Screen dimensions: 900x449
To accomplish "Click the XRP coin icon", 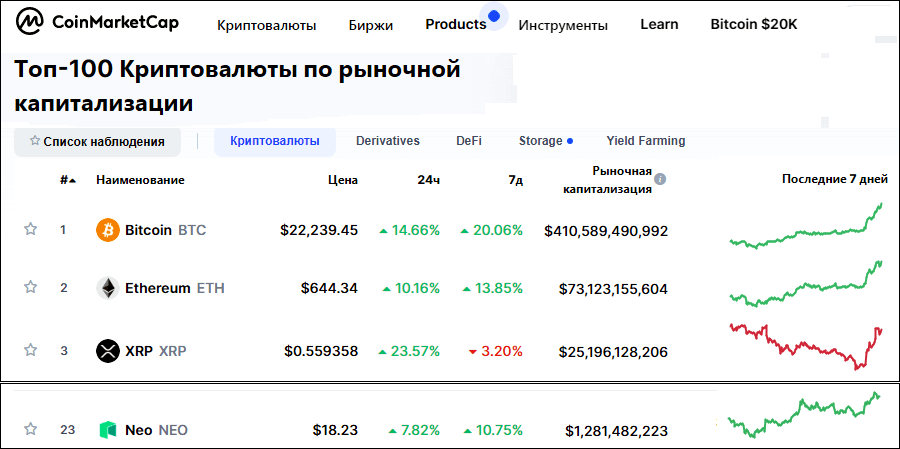I will [x=107, y=351].
